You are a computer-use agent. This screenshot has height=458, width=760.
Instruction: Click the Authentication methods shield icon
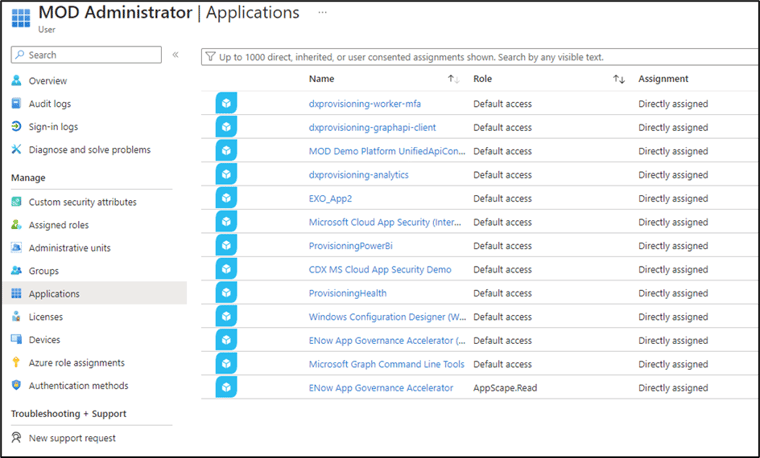tap(16, 385)
